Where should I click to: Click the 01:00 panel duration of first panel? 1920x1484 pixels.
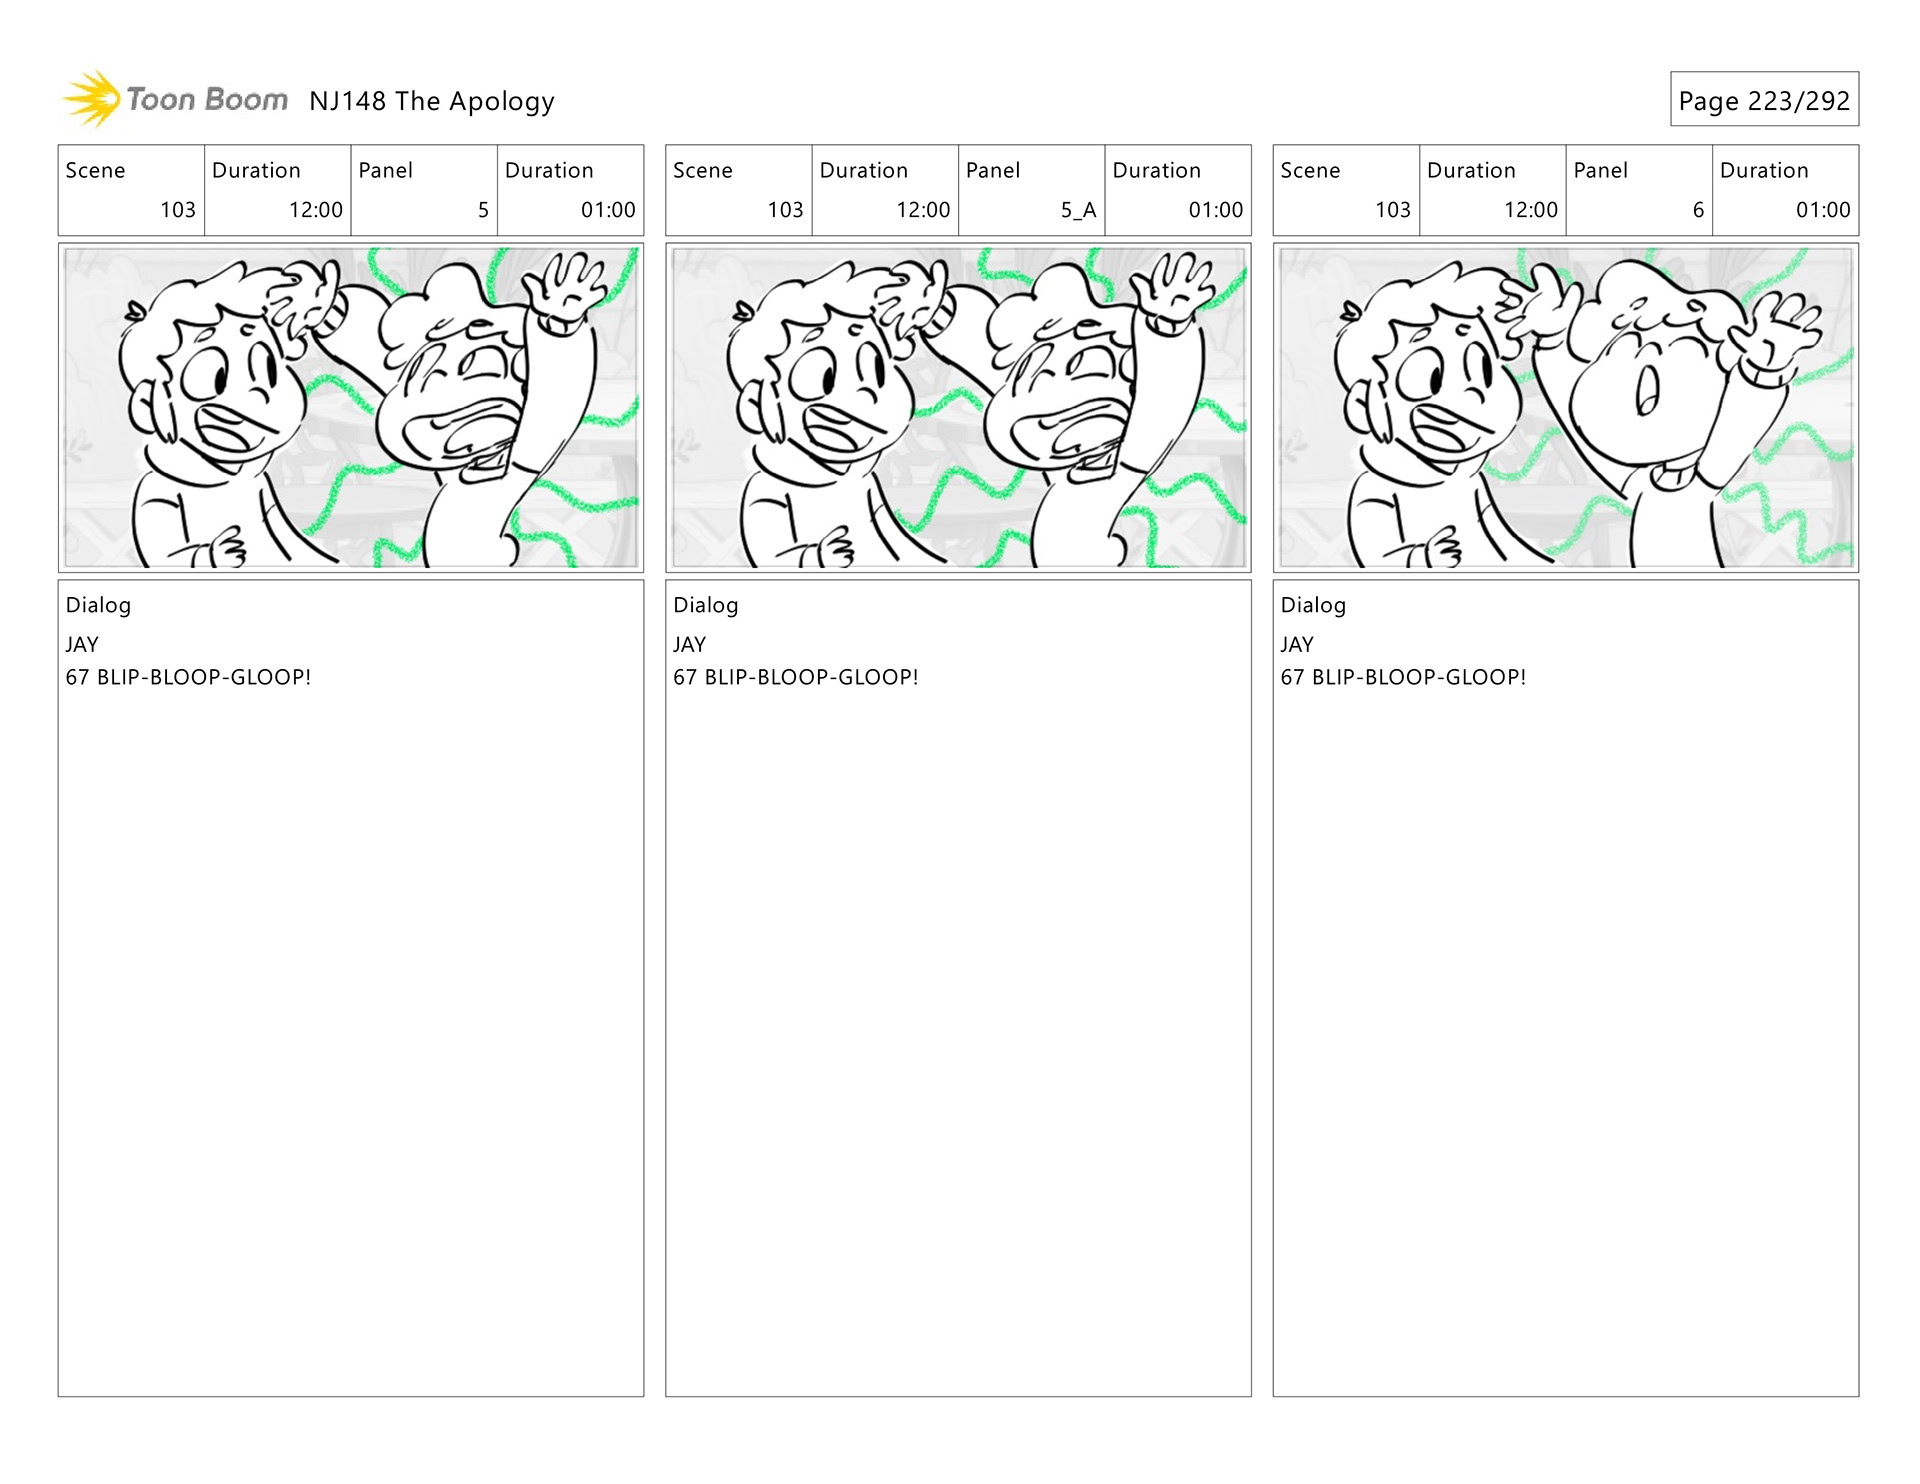(571, 190)
